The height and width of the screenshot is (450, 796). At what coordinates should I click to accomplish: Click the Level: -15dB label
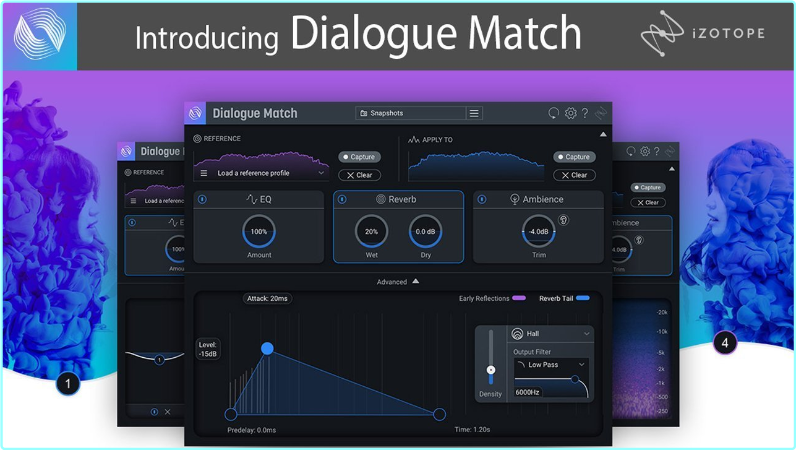coord(208,349)
